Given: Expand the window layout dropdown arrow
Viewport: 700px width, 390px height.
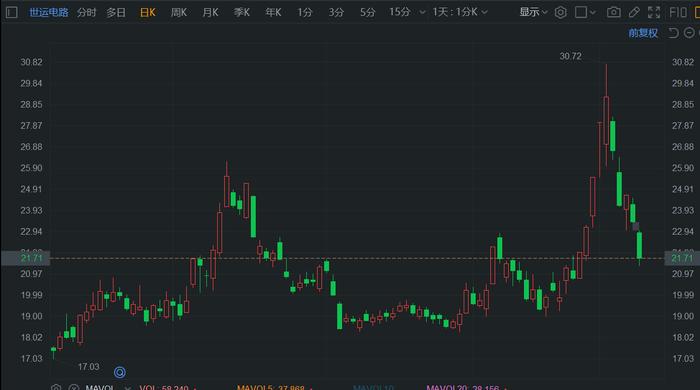Looking at the screenshot, I should 593,13.
